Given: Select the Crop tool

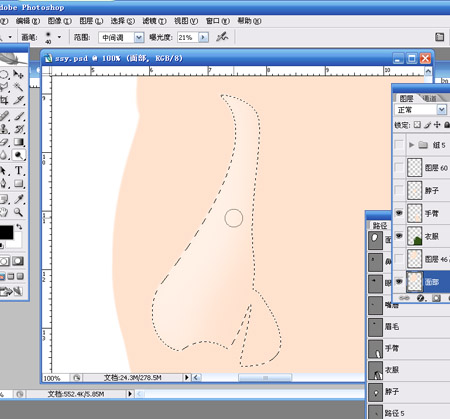Looking at the screenshot, I should [4, 100].
